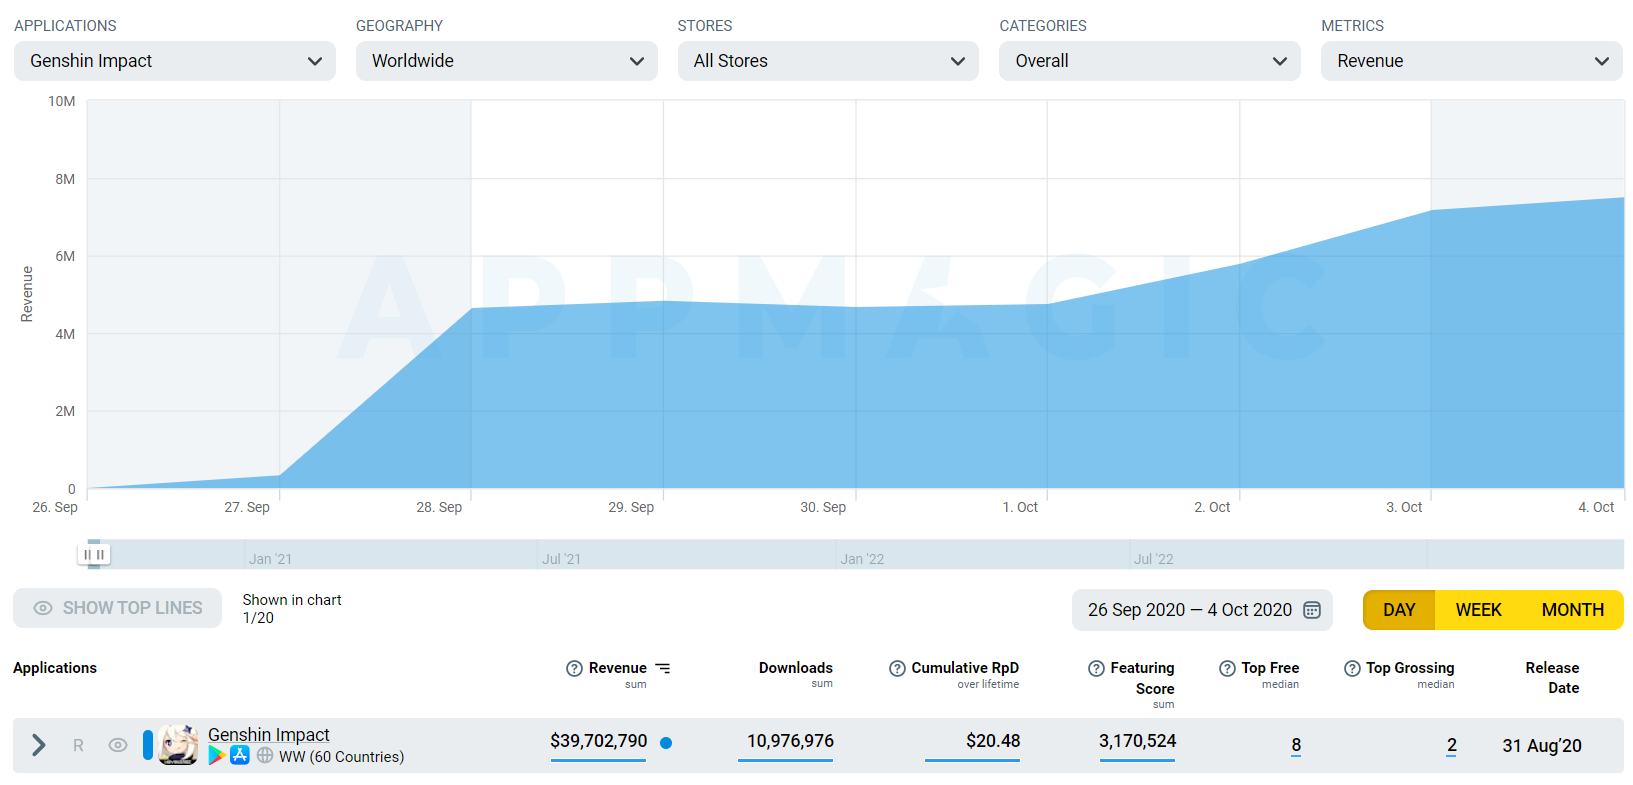Open the Metrics dropdown set to Revenue
Screen dimensions: 1633x785
(1471, 61)
